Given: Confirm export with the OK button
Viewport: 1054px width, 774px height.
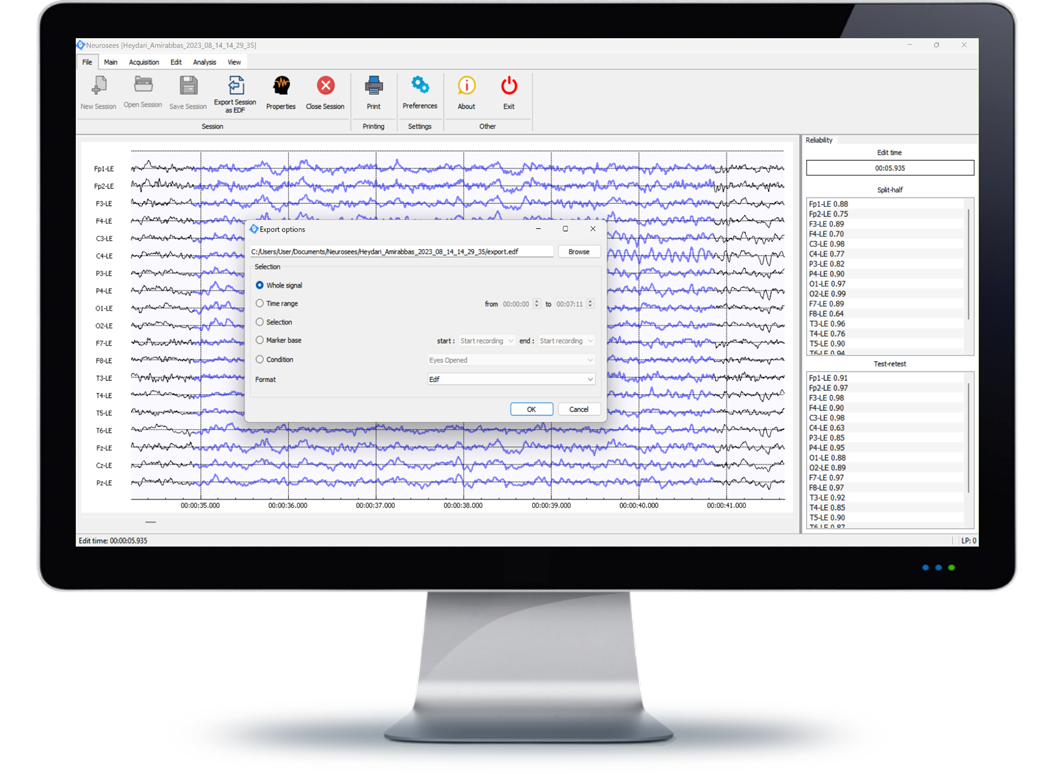Looking at the screenshot, I should click(531, 408).
